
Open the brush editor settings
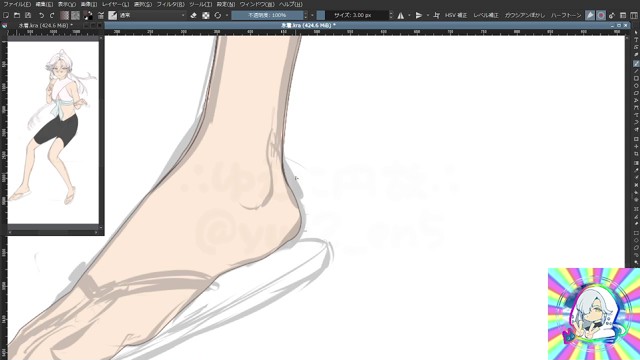point(101,16)
